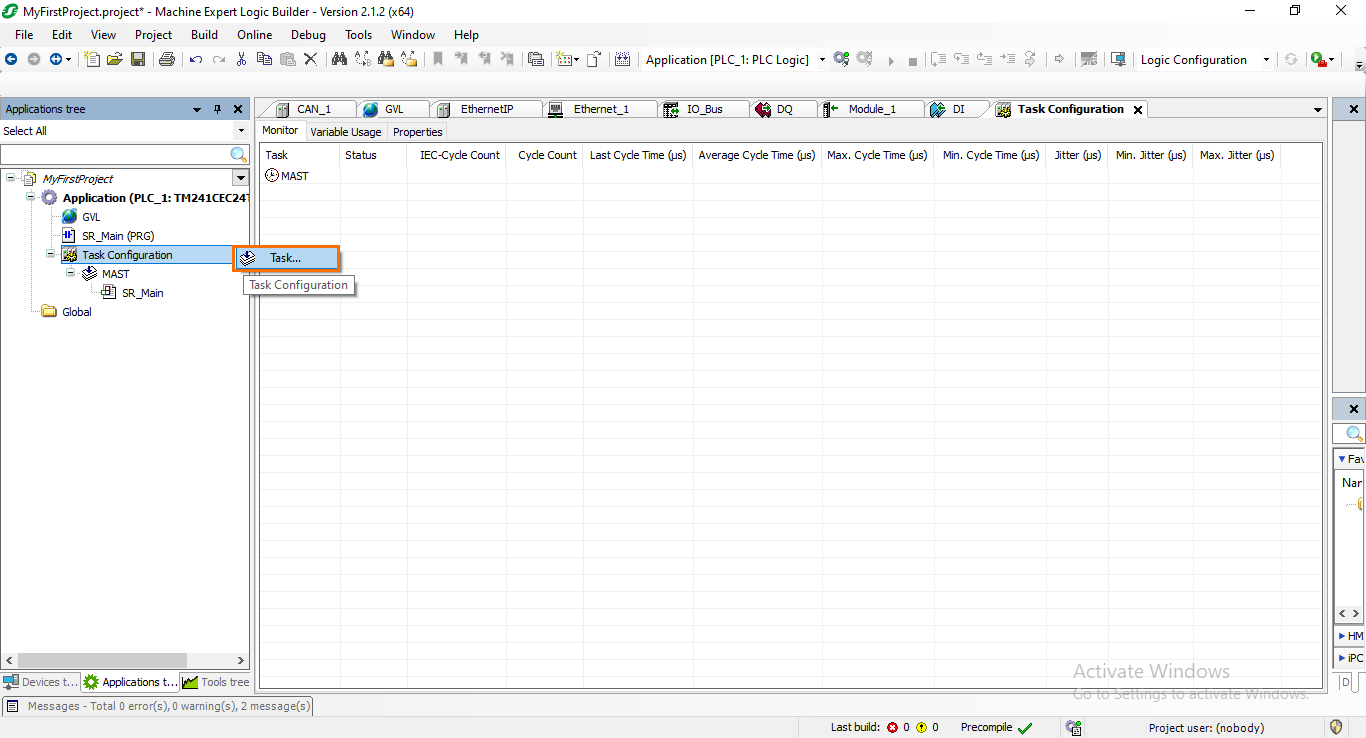Click the IEC-Cycle Count column header
Image resolution: width=1366 pixels, height=738 pixels.
click(x=459, y=155)
